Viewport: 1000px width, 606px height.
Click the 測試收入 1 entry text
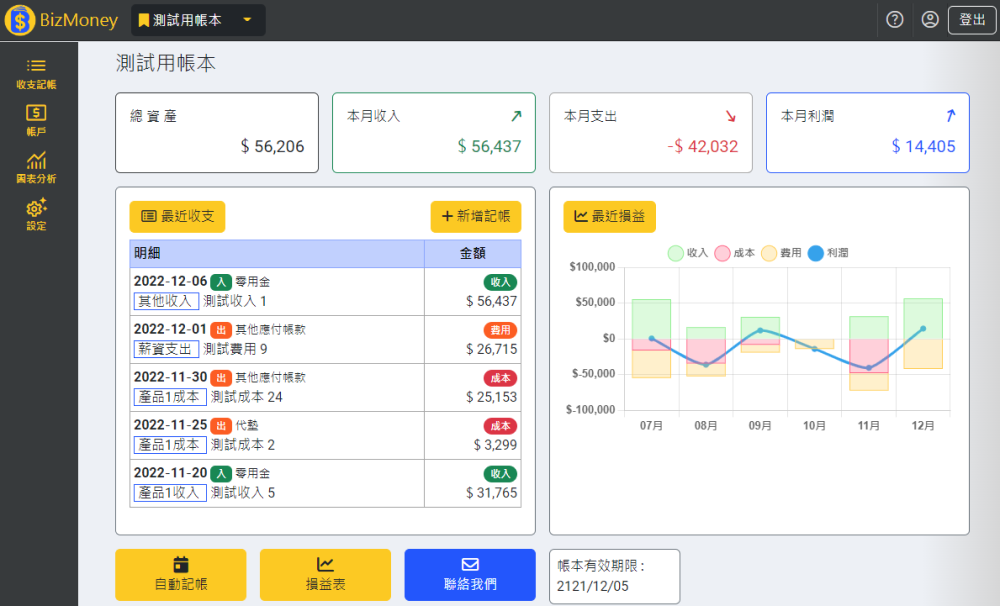click(x=235, y=301)
